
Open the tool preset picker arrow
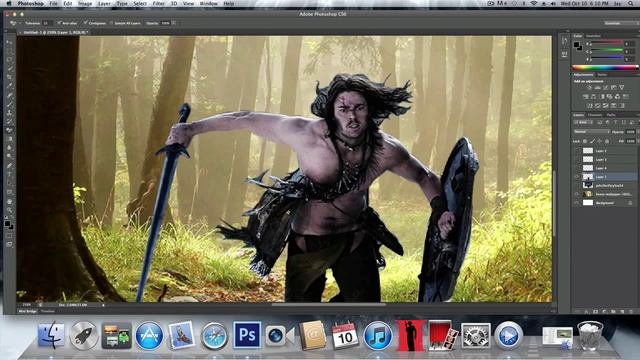(19, 23)
